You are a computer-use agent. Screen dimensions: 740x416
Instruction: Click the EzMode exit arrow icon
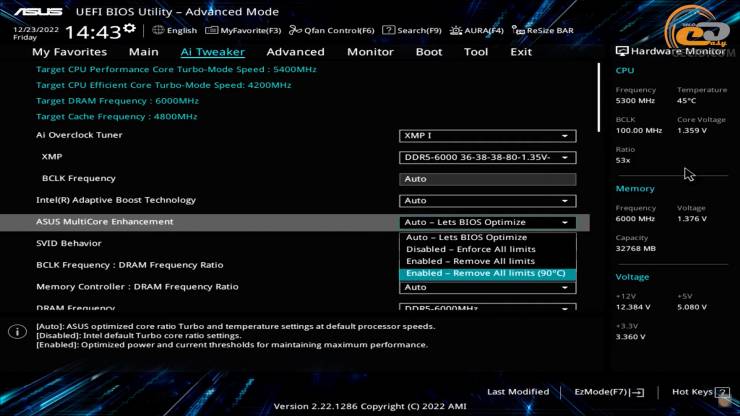pos(638,392)
